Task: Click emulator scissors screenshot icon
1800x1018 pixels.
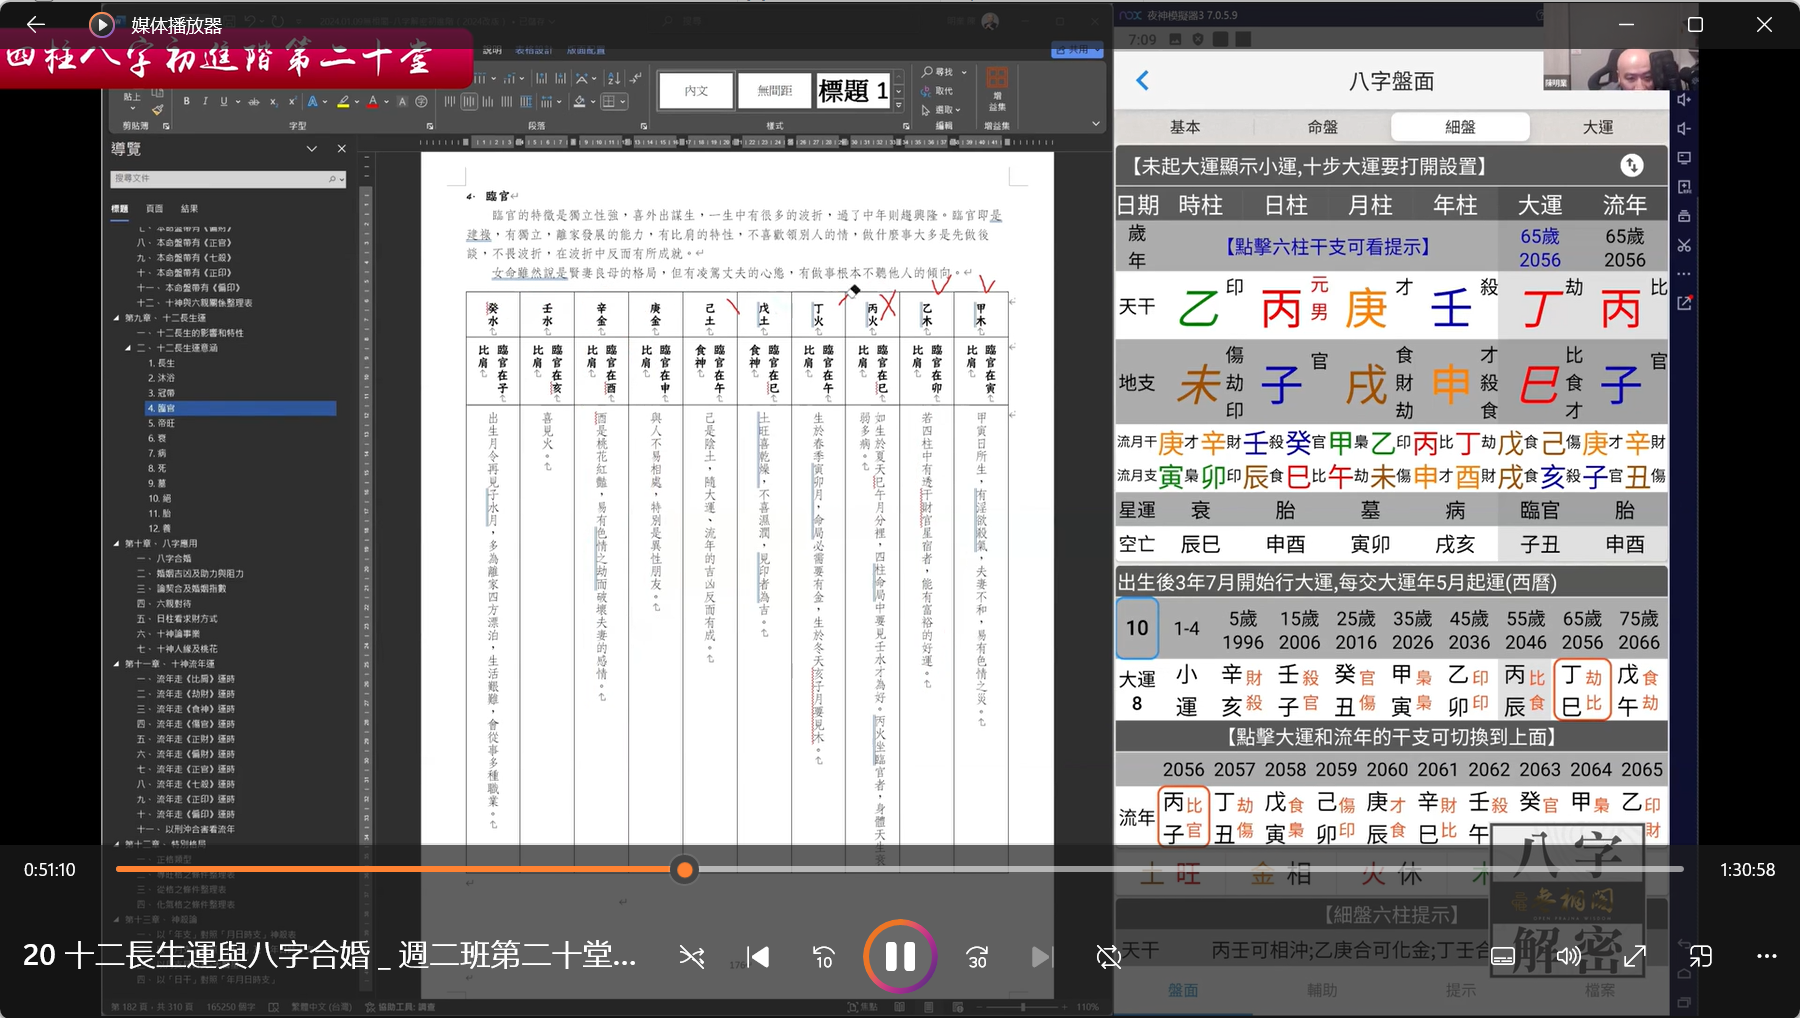Action: tap(1685, 245)
